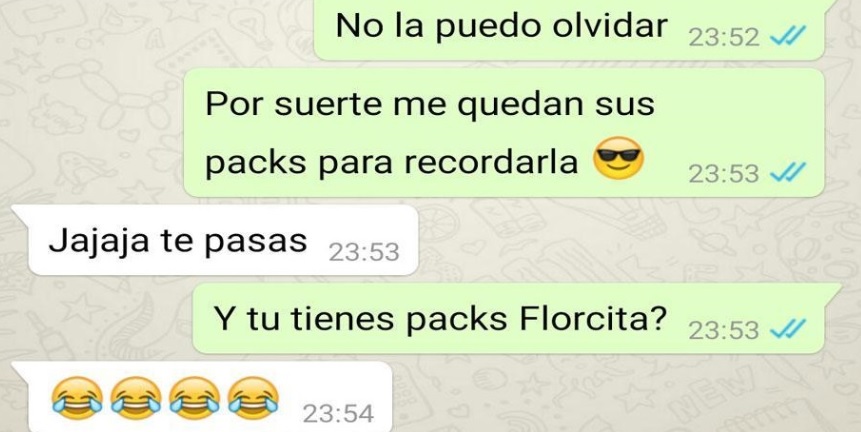Click the fourth crying-laughing emoji
The width and height of the screenshot is (861, 432).
click(x=253, y=395)
